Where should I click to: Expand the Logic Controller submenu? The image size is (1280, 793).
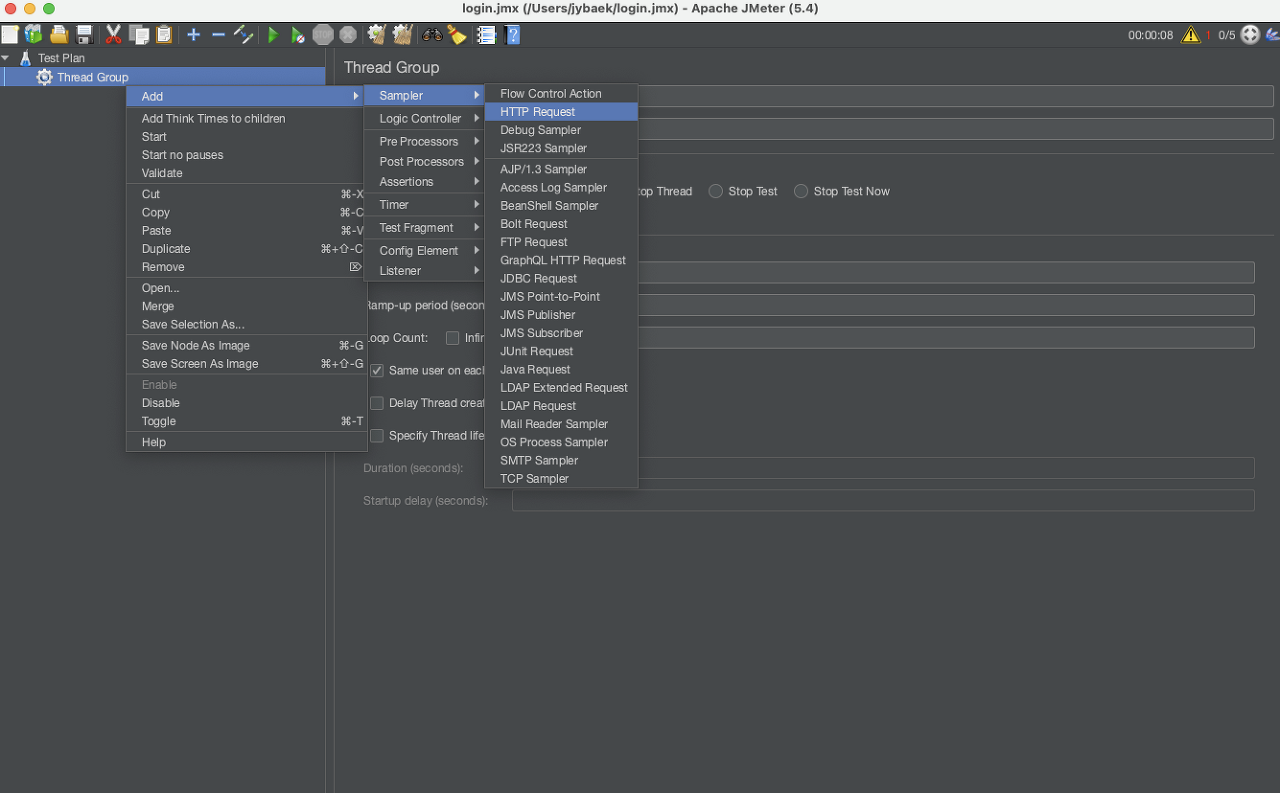pos(424,118)
